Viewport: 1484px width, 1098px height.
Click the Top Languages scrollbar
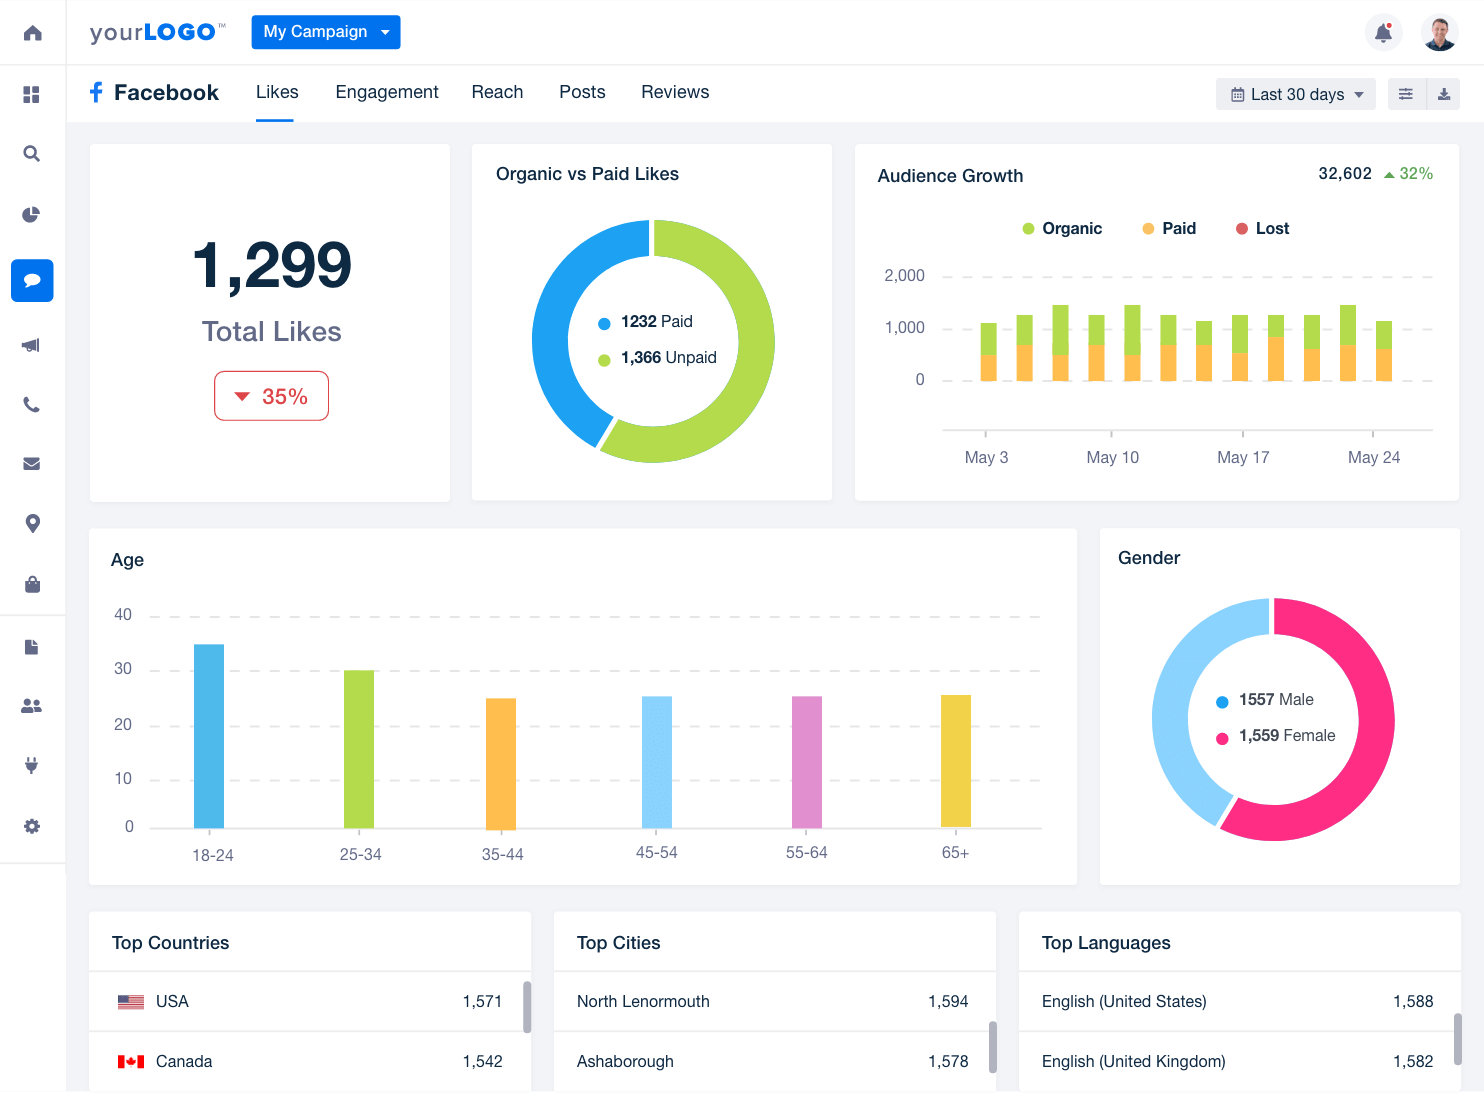click(x=1458, y=1039)
